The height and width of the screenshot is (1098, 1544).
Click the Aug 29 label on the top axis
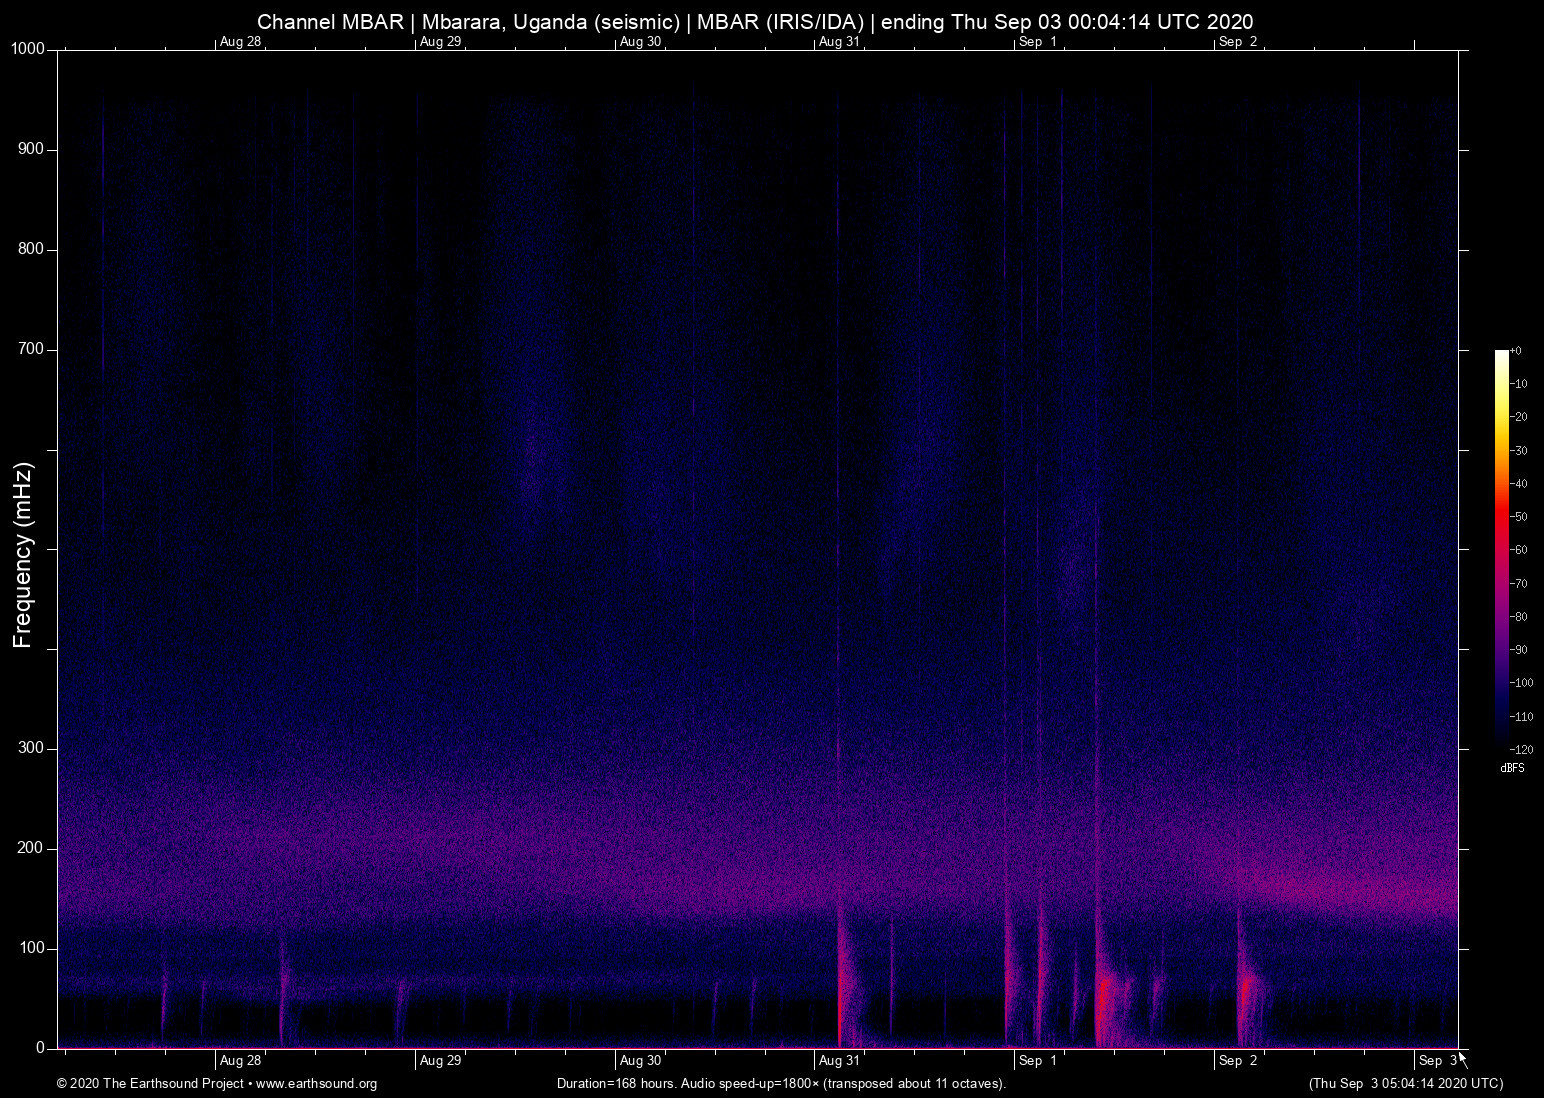439,42
